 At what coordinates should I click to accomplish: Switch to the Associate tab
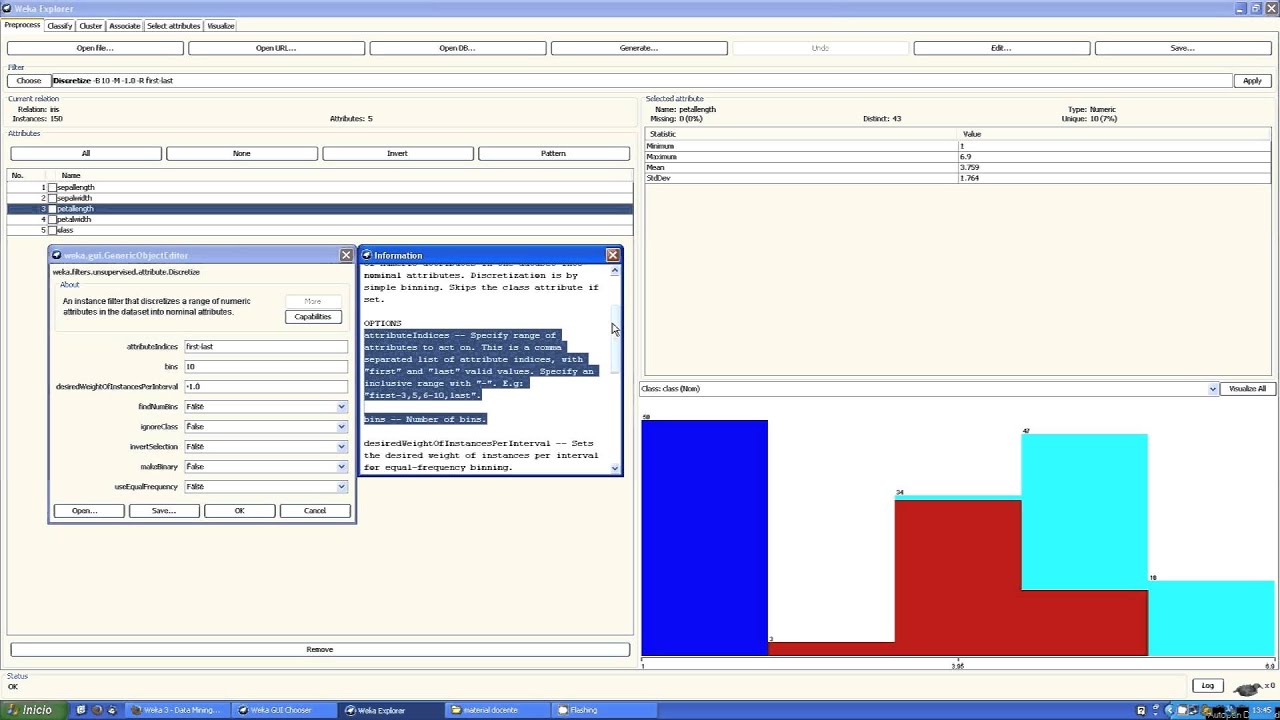click(125, 25)
